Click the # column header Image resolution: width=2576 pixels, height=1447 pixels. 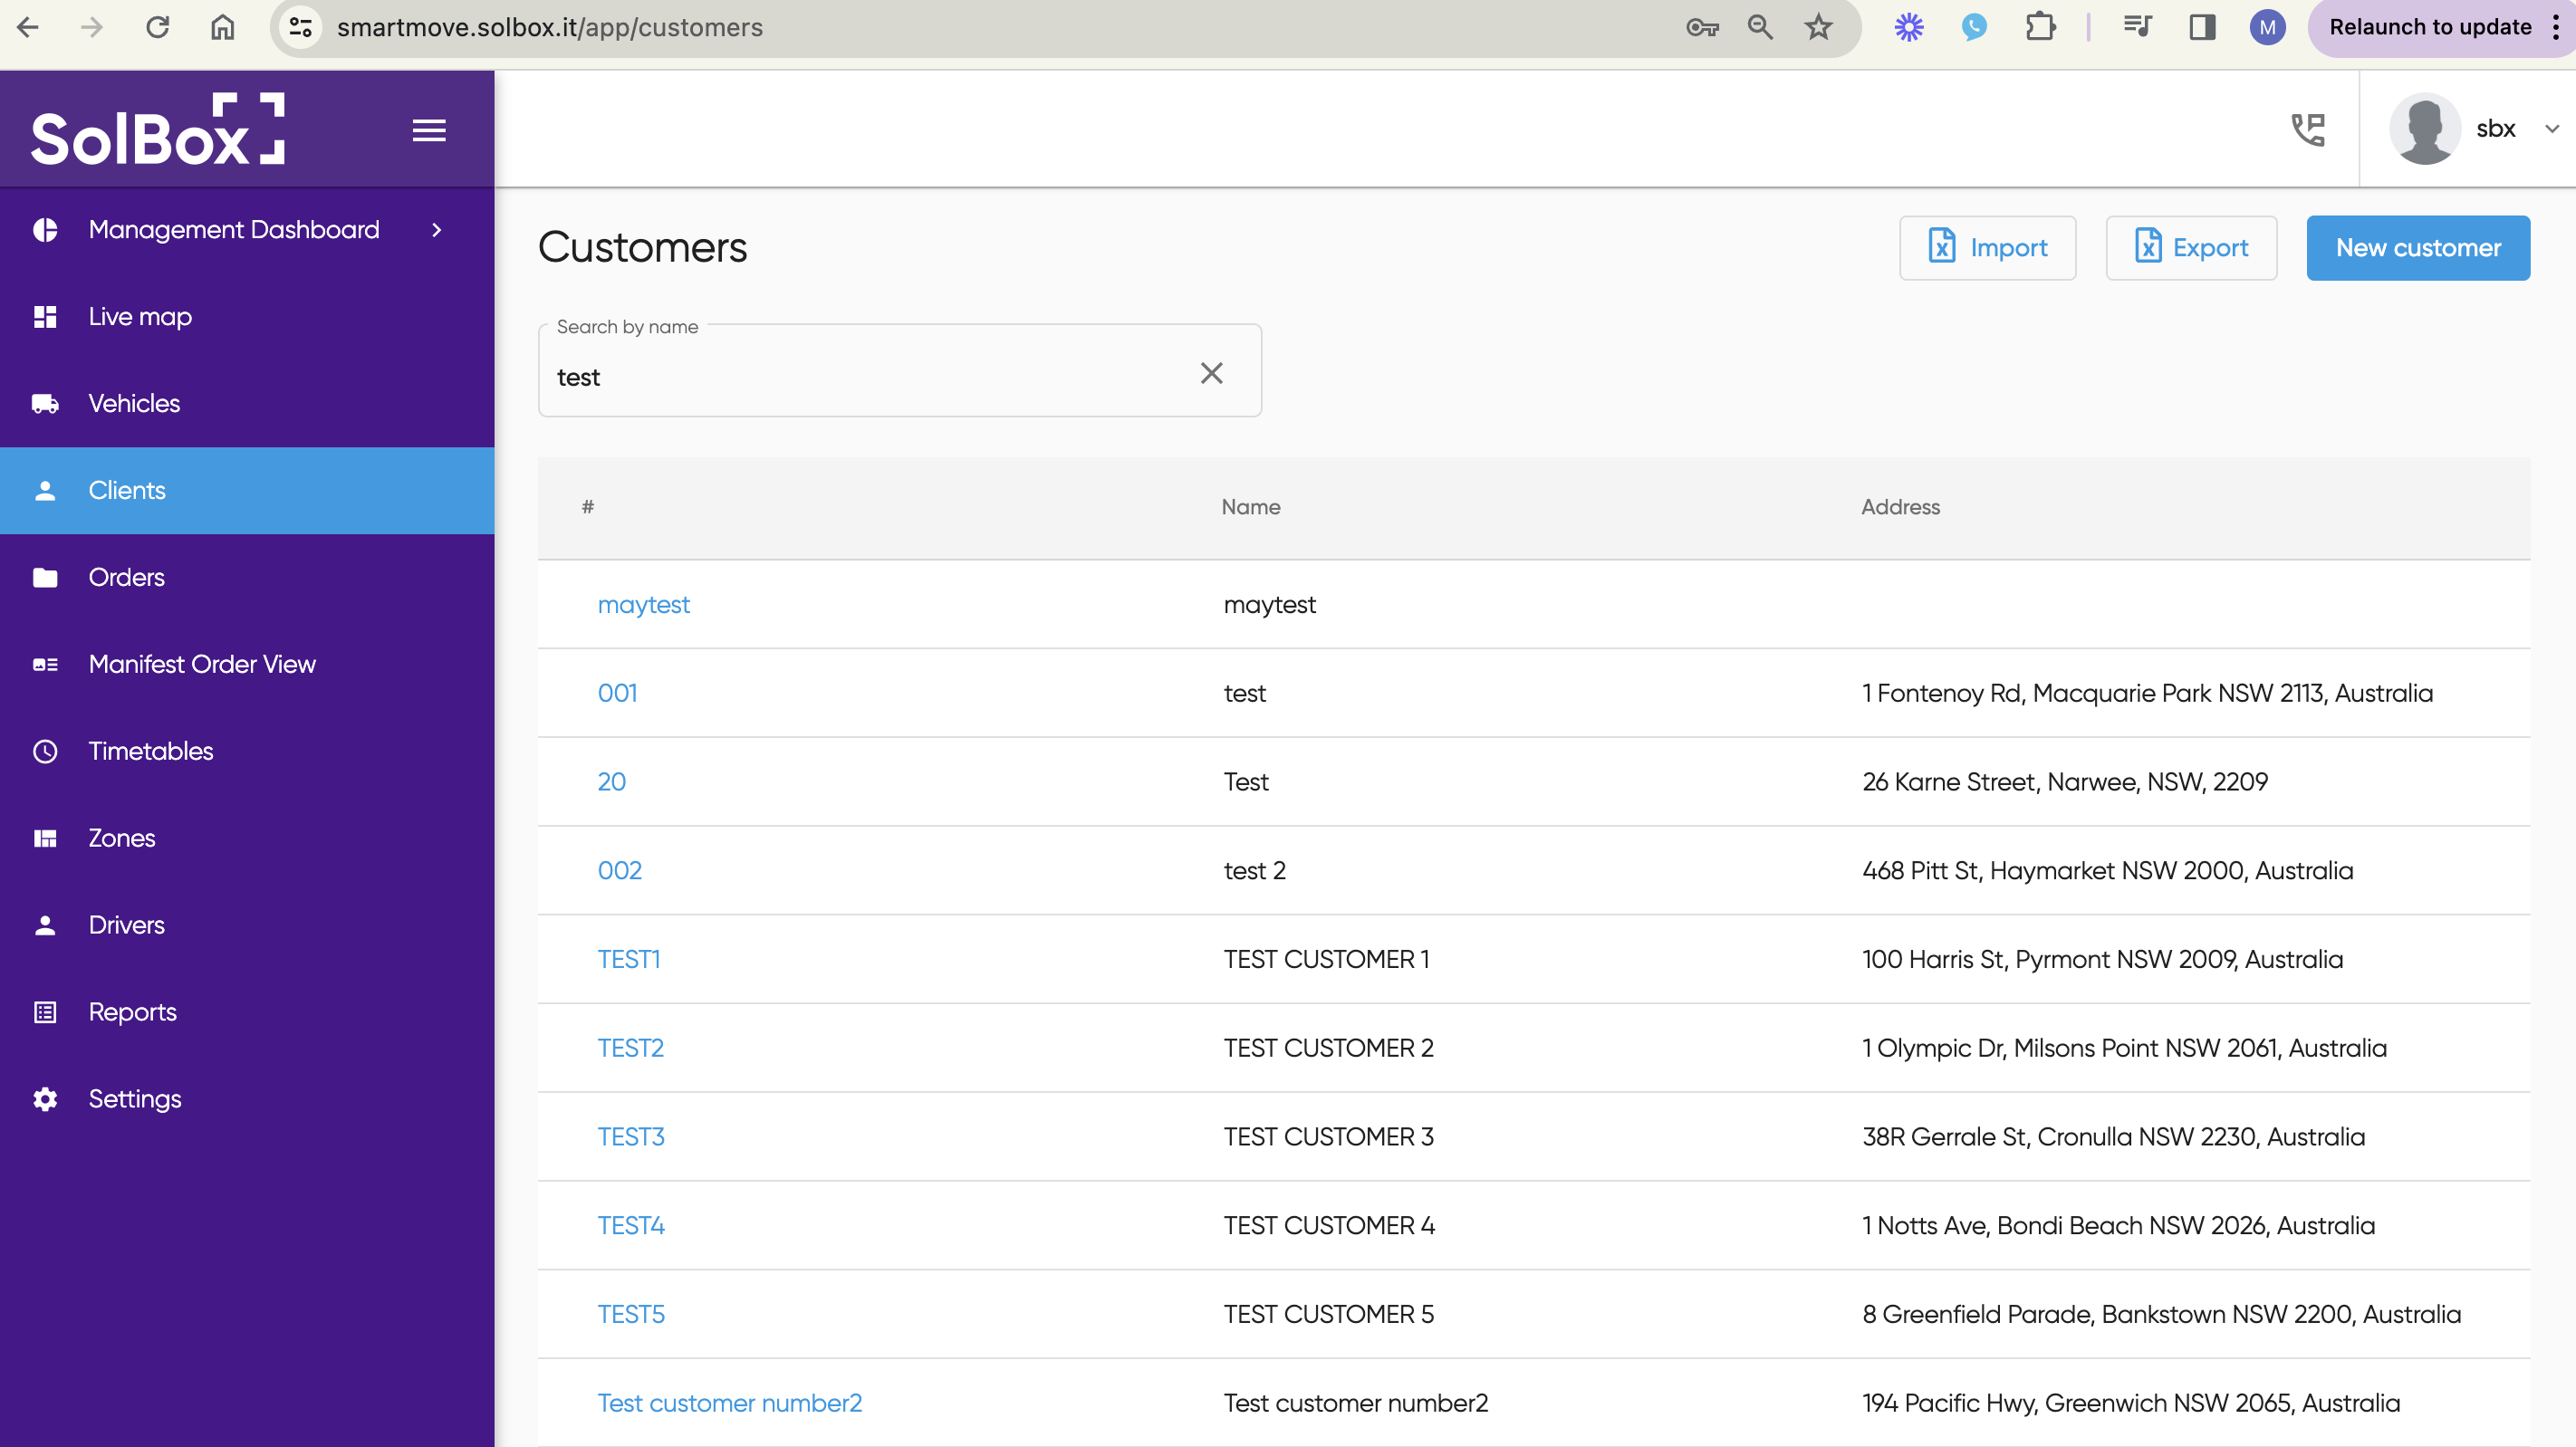pos(588,507)
